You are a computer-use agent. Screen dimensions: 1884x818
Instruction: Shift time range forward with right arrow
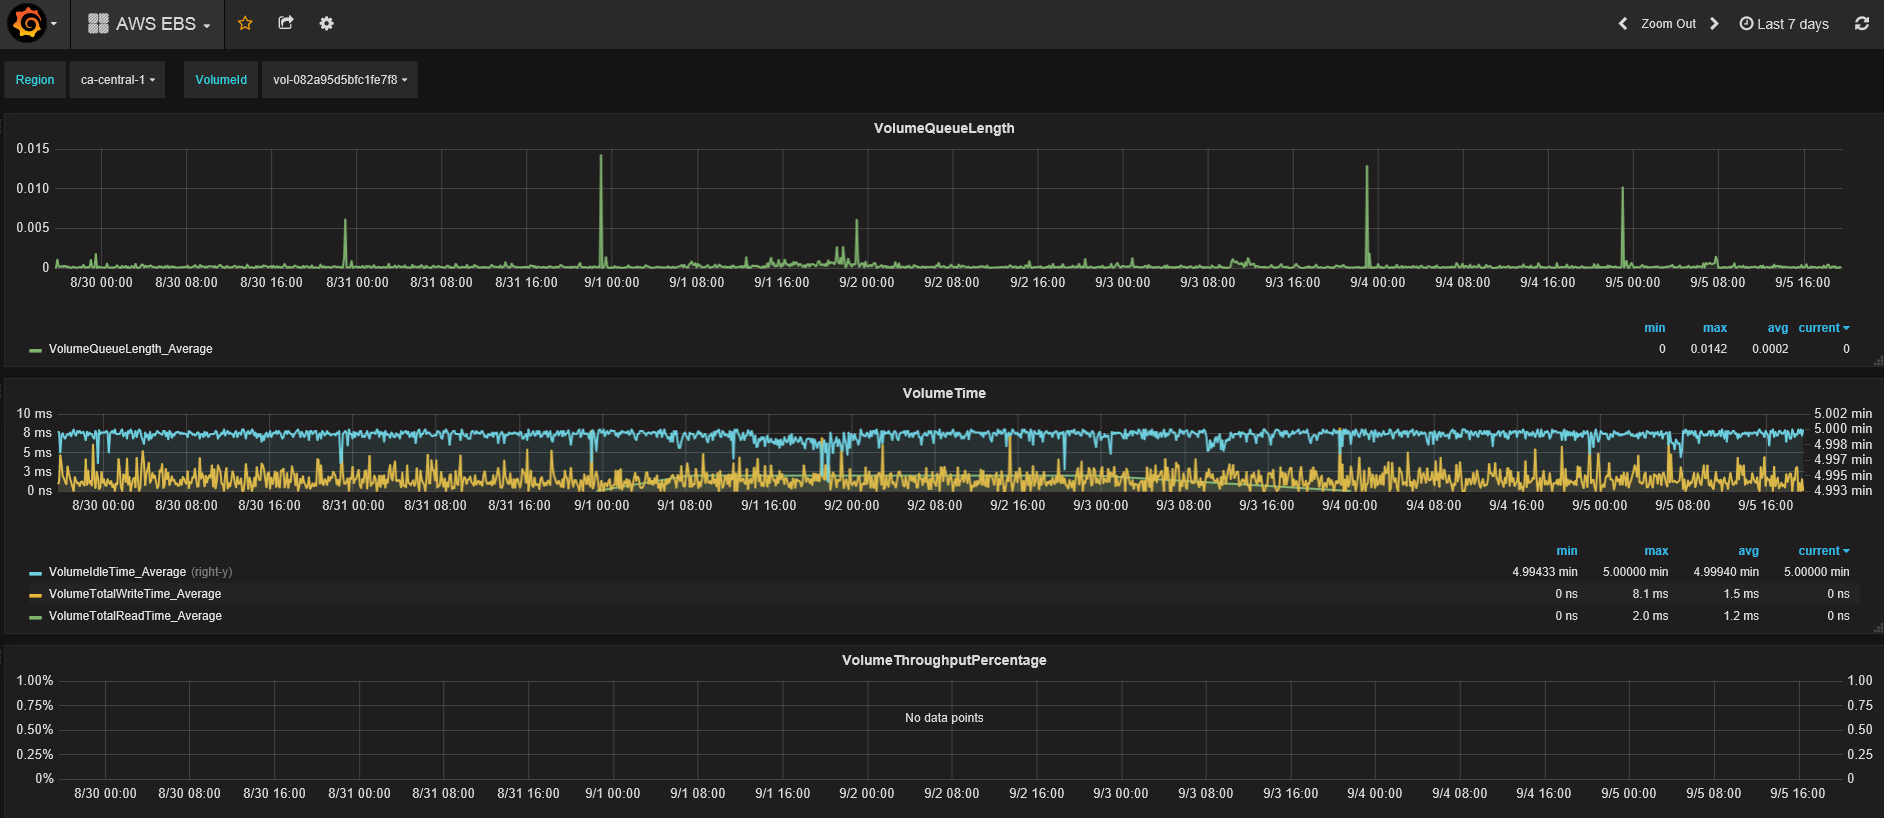point(1714,24)
